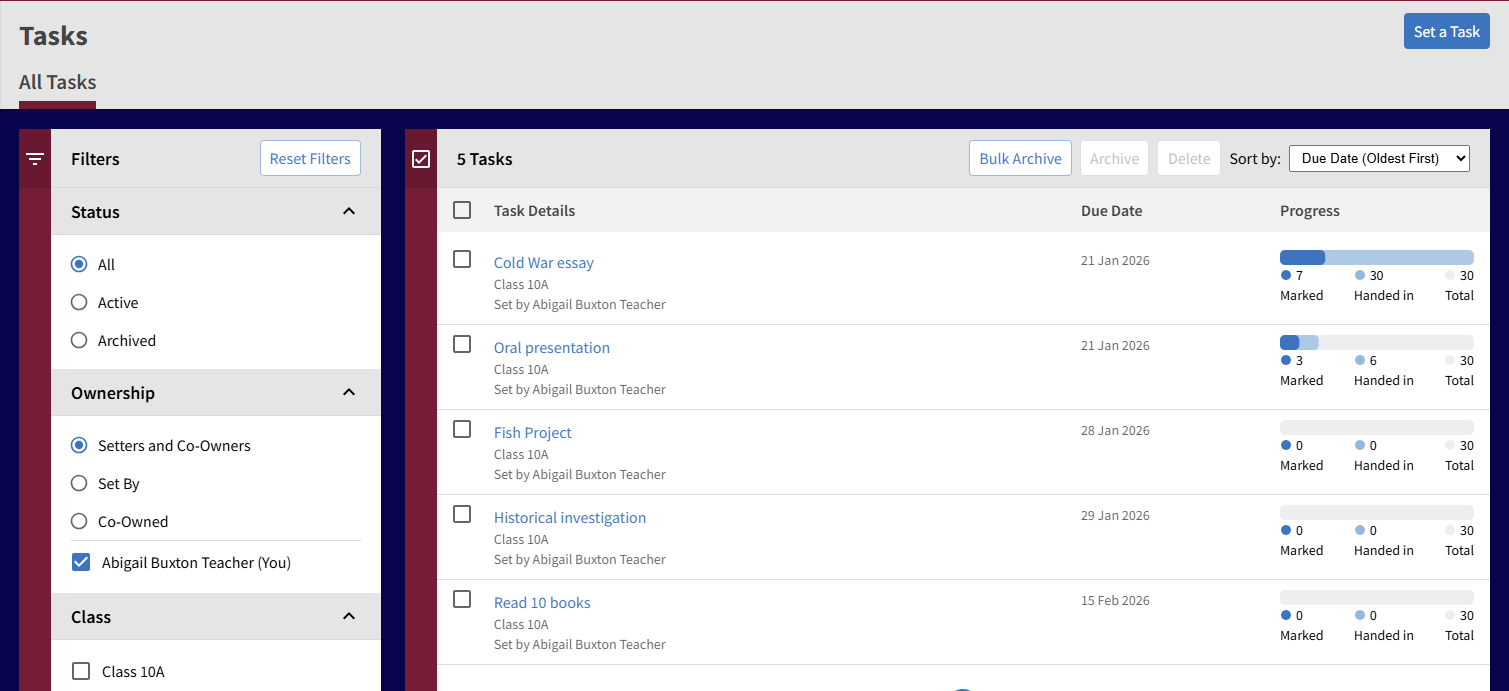Collapse the Status filter section chevron

(x=349, y=211)
